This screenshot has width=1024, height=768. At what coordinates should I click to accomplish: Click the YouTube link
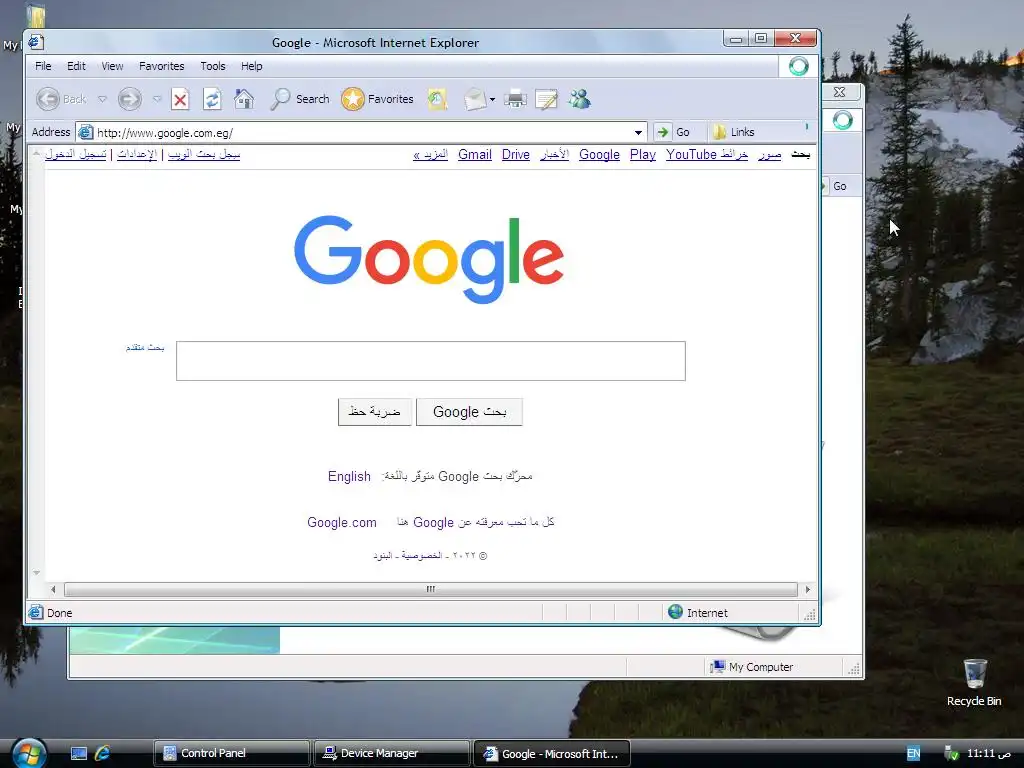click(692, 154)
